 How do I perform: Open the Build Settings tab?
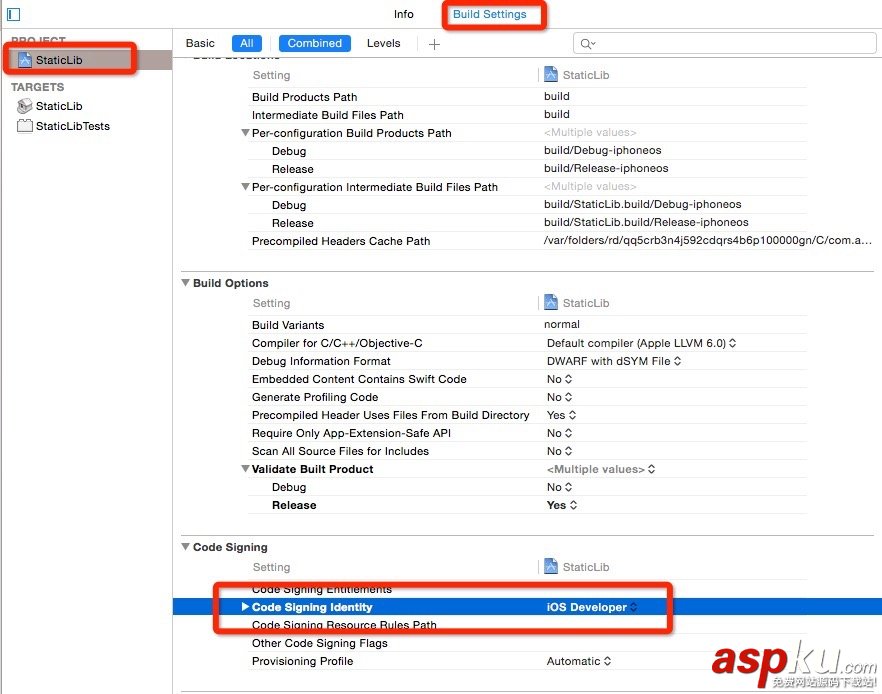pyautogui.click(x=489, y=14)
